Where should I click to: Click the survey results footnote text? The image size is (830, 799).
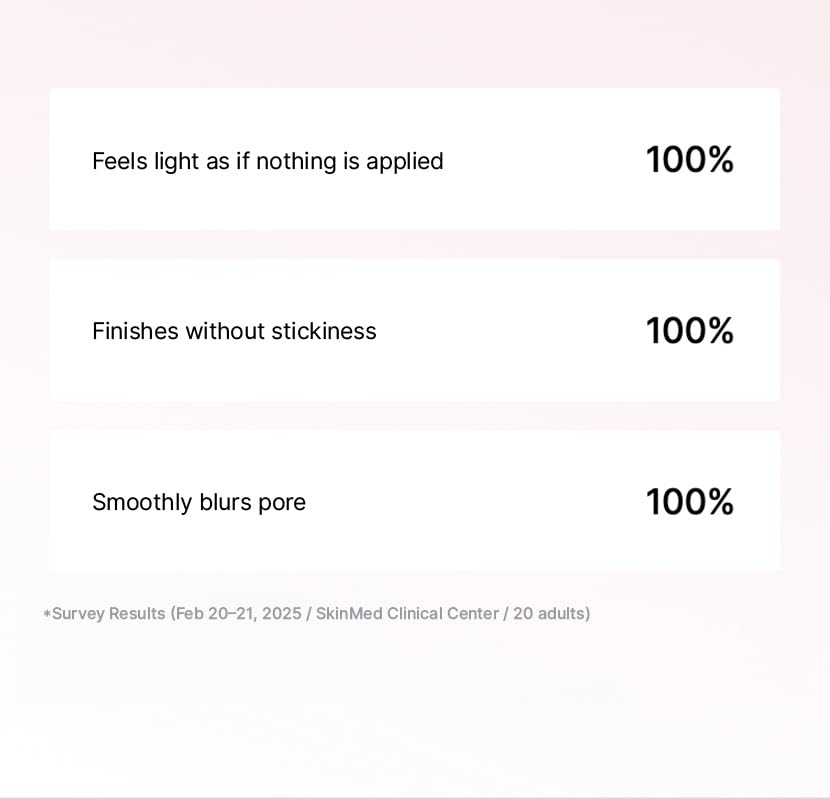(x=317, y=614)
